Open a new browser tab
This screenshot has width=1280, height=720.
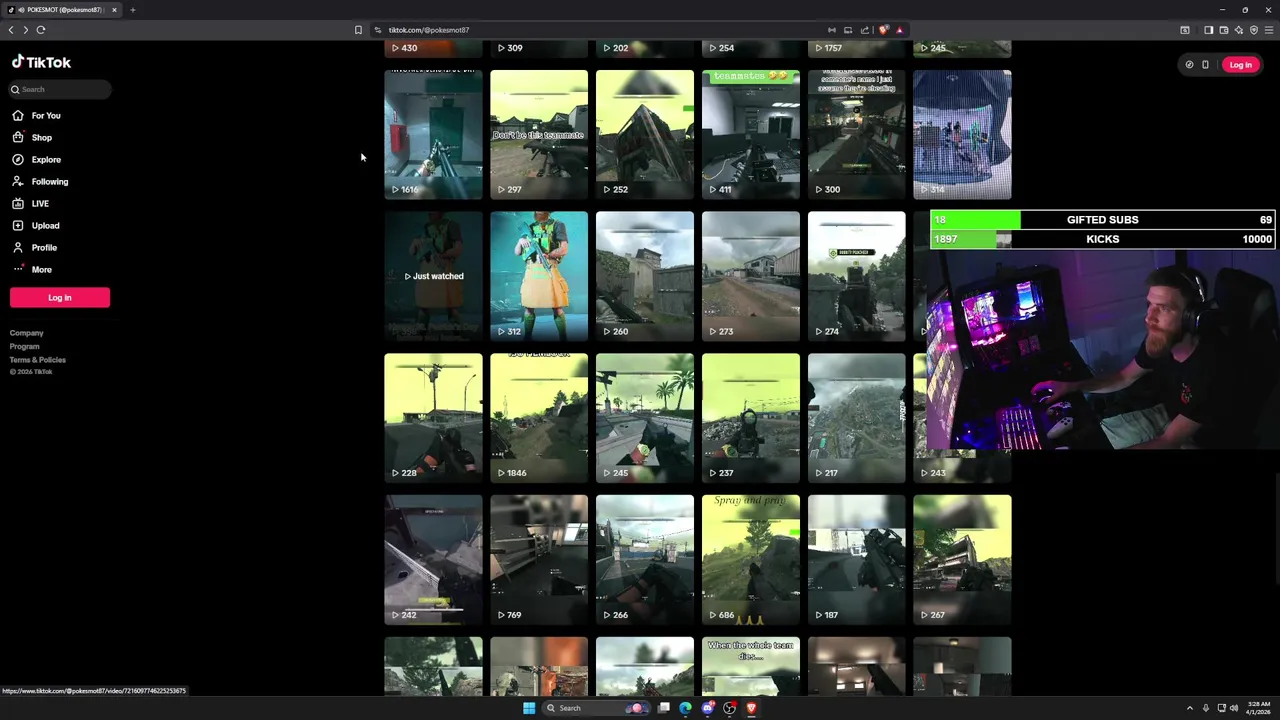click(x=132, y=10)
